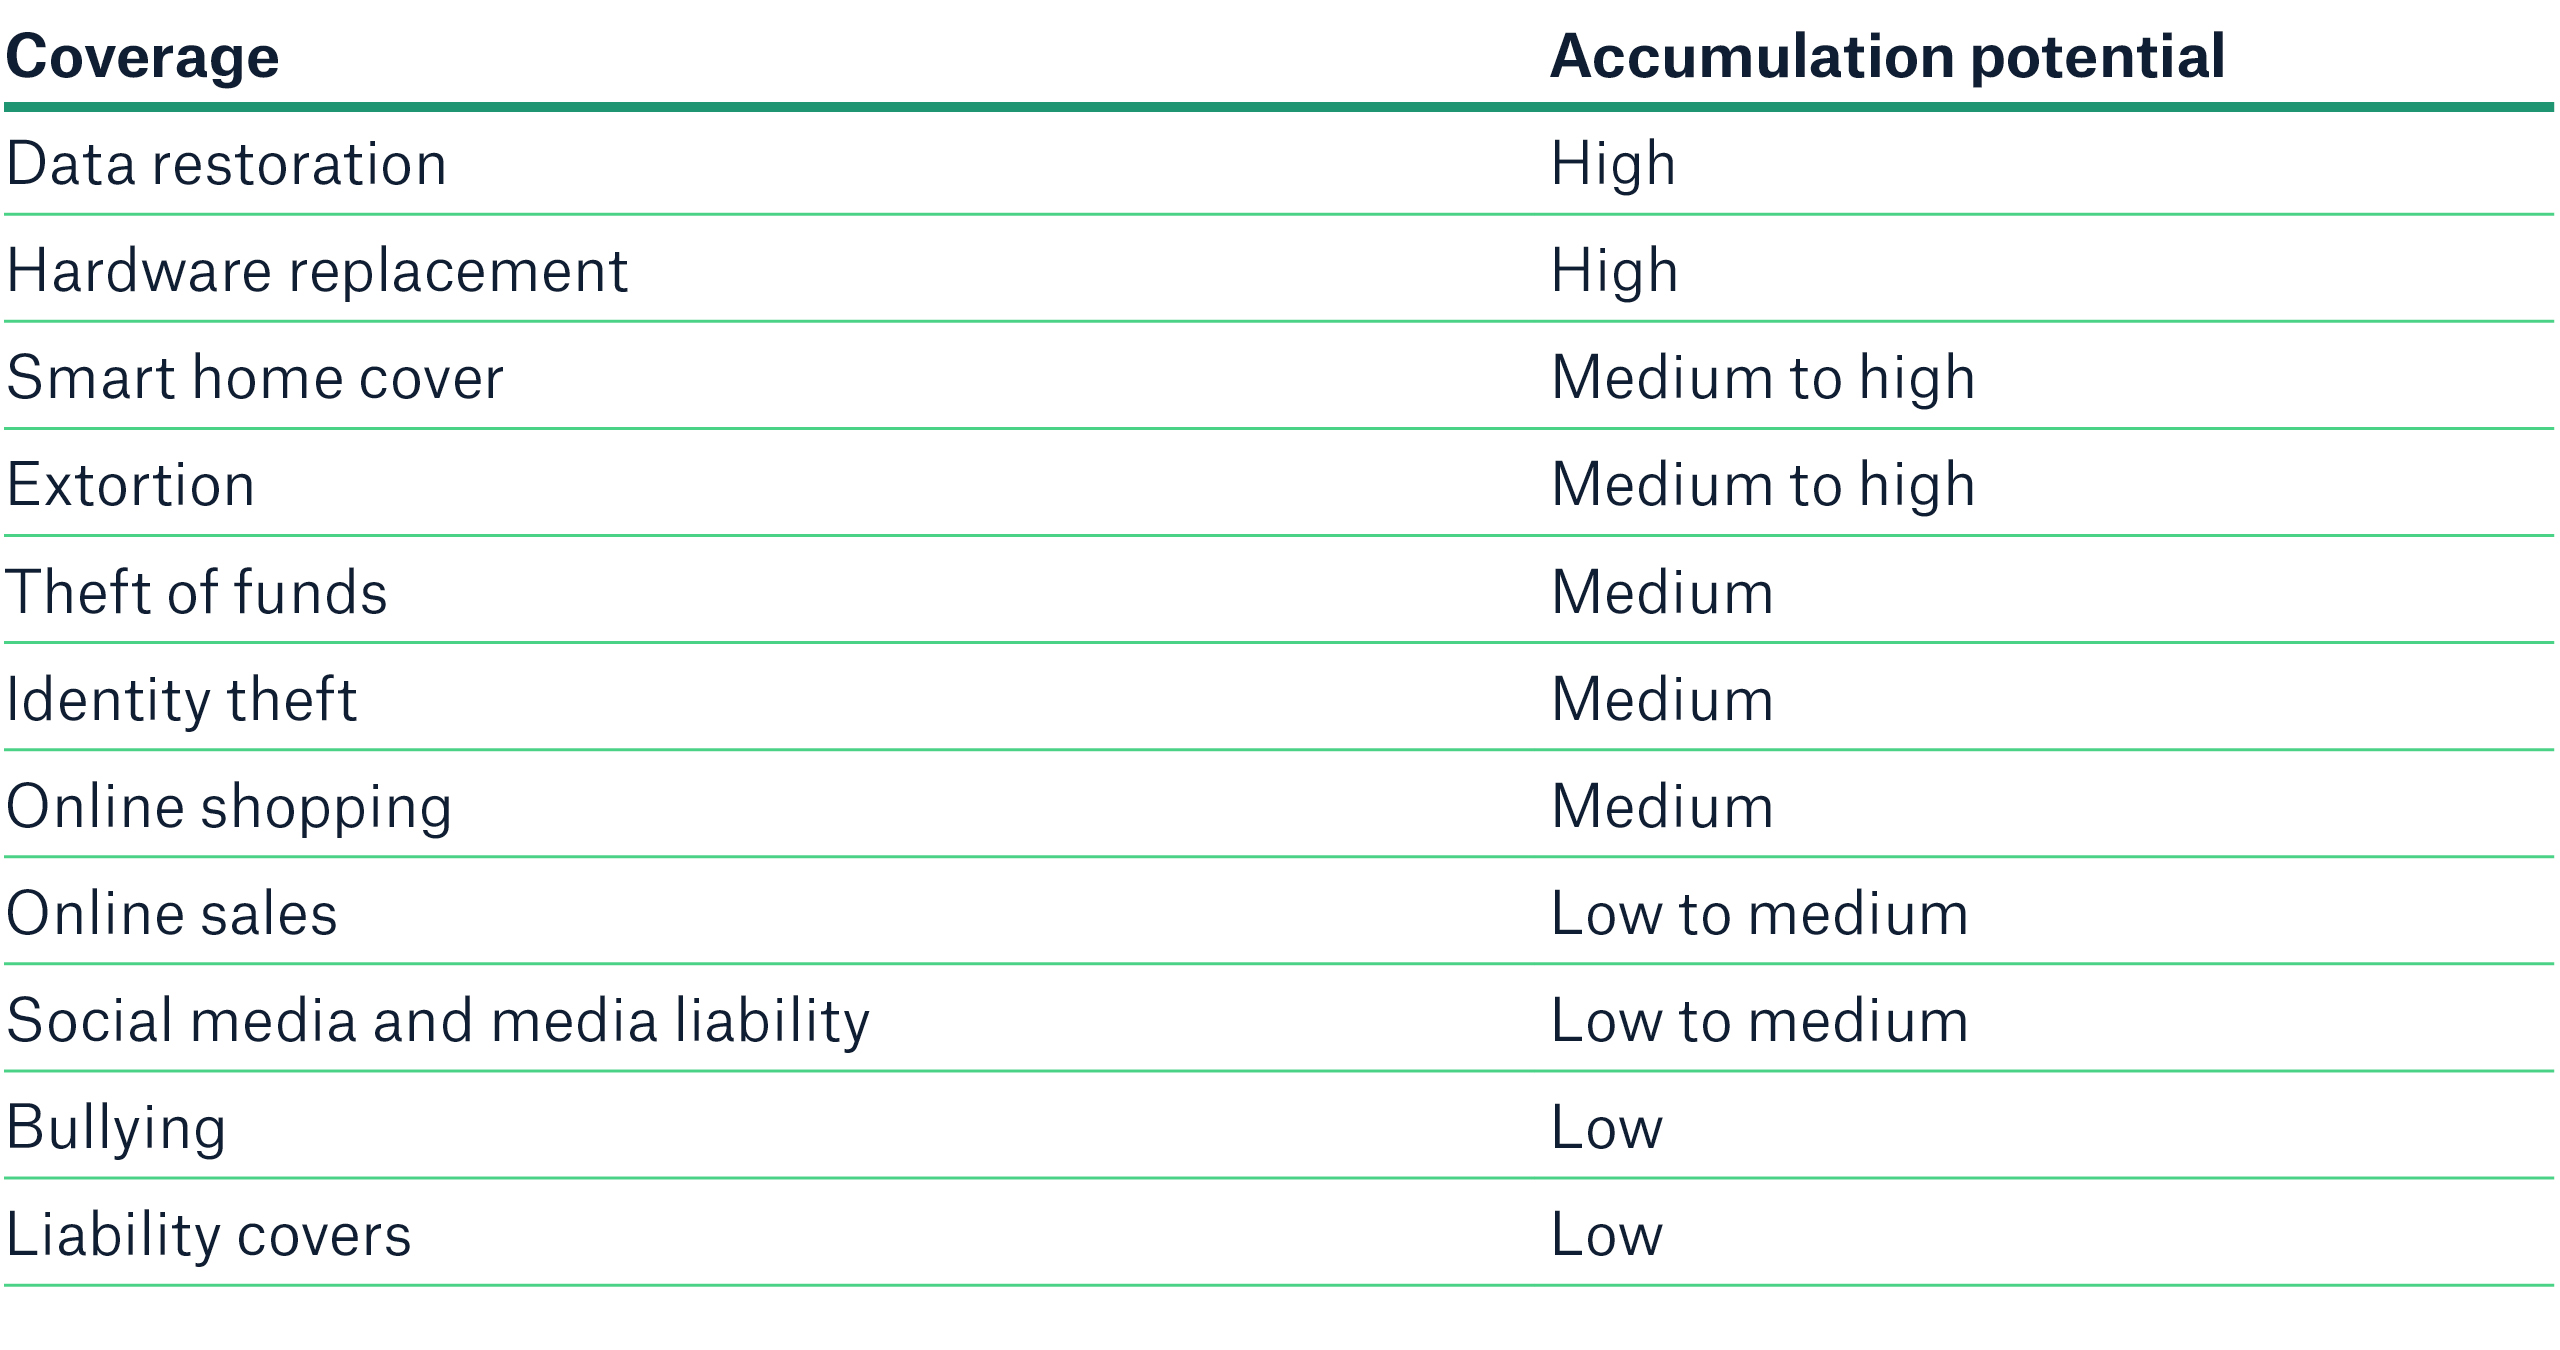Click Medium to high for Extortion
This screenshot has height=1350, width=2560.
point(1763,485)
